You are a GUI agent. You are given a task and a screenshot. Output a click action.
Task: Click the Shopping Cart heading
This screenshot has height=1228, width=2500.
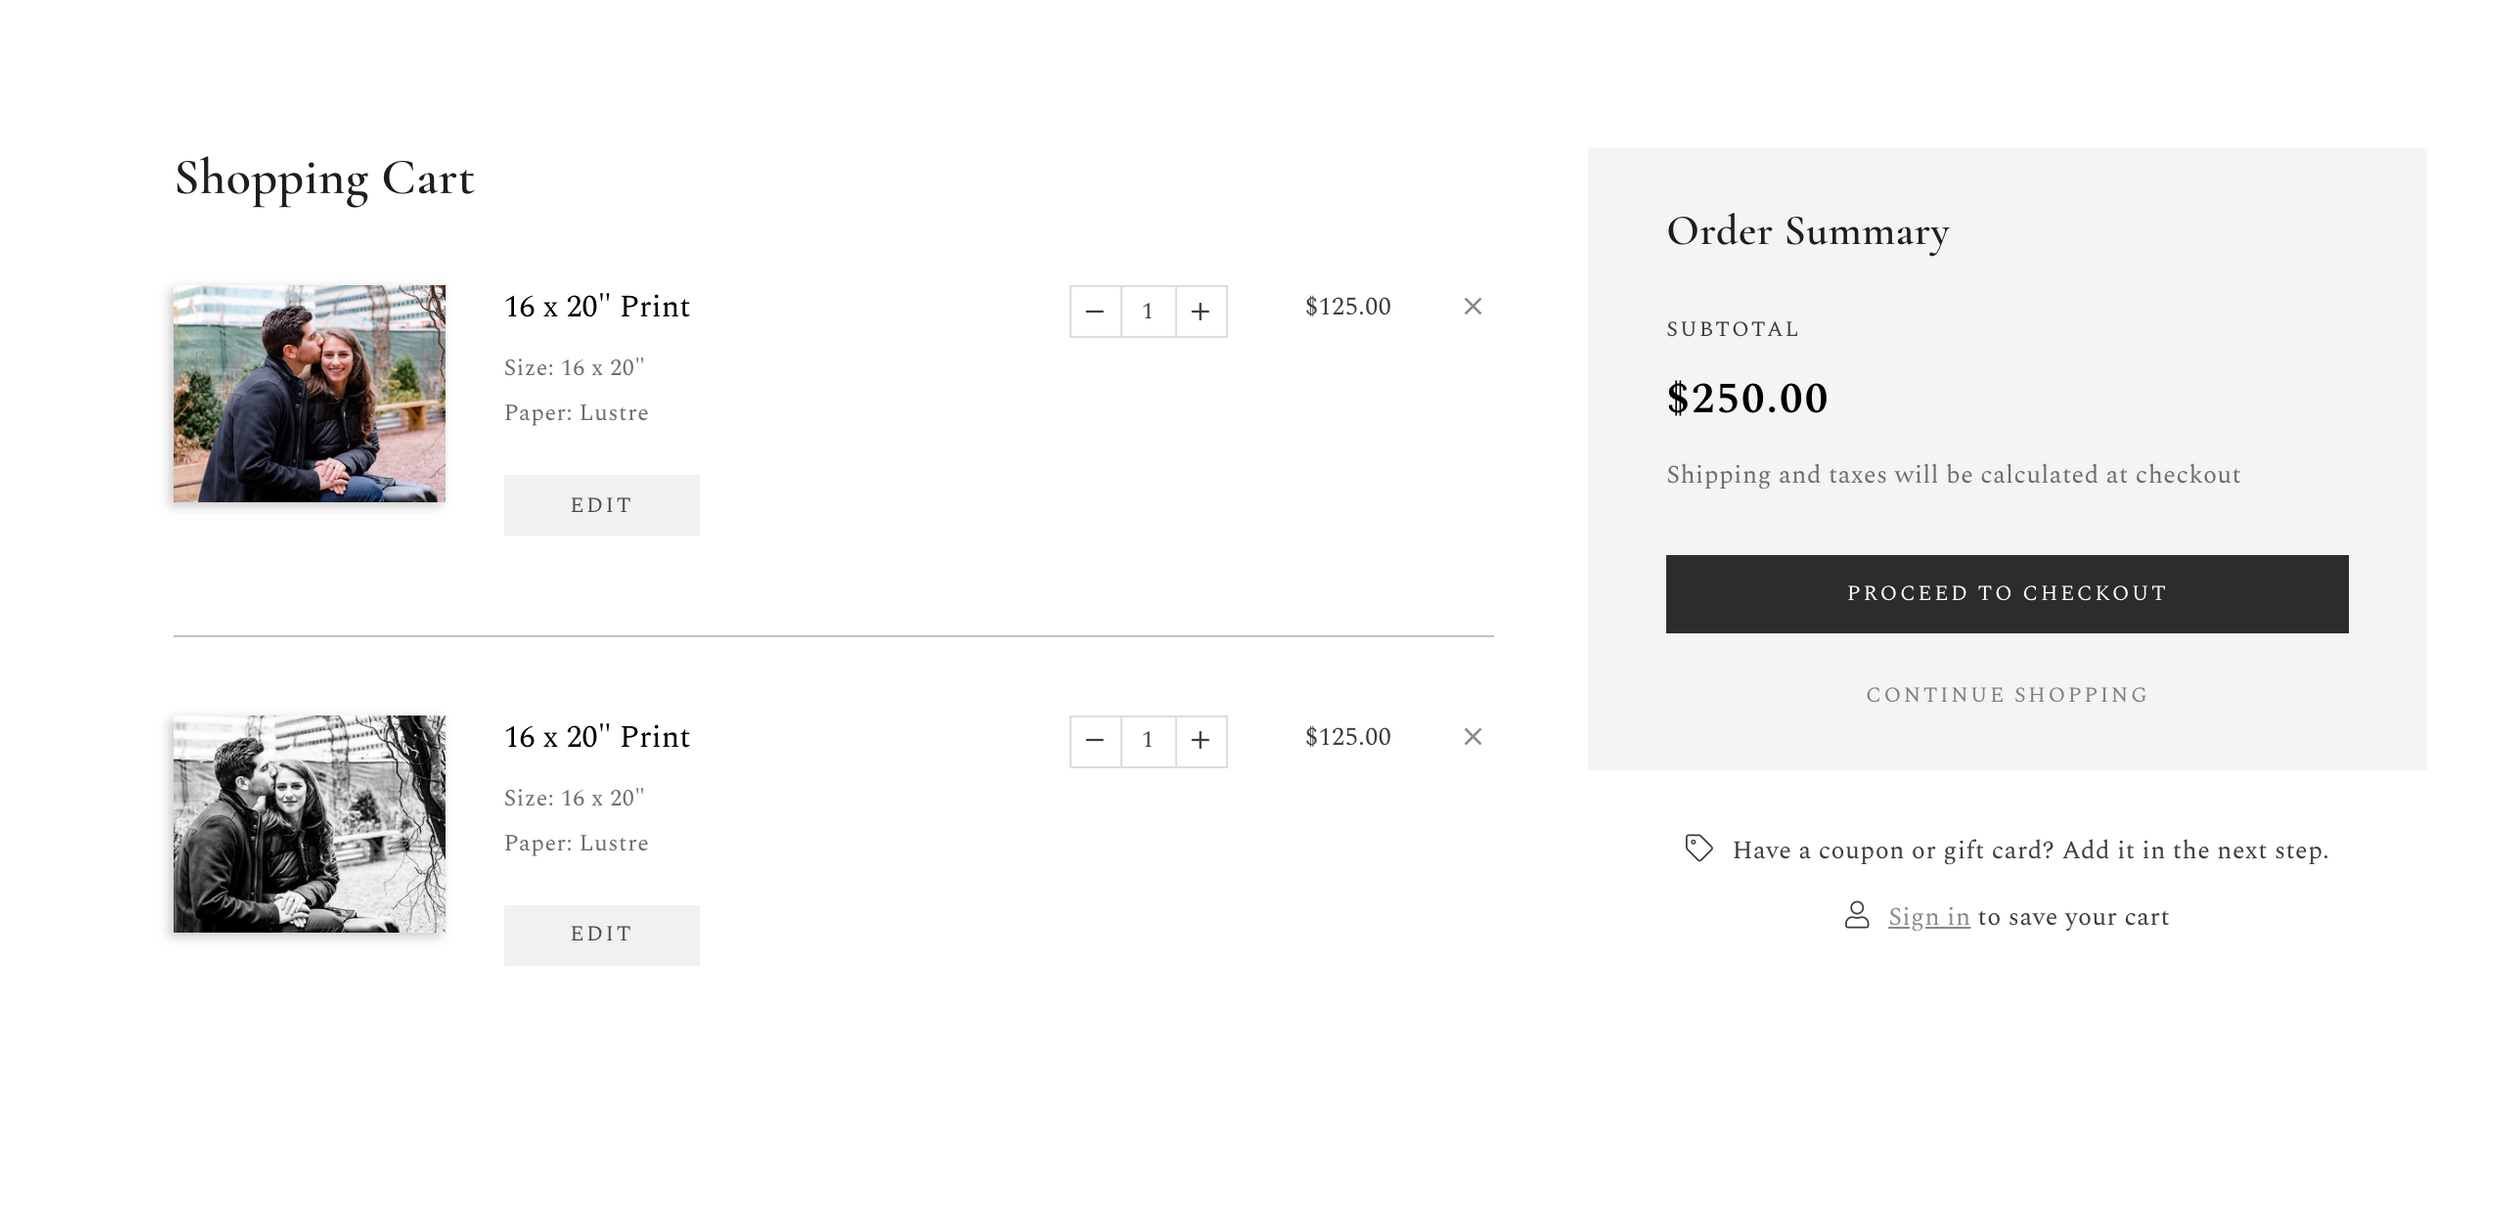click(324, 178)
